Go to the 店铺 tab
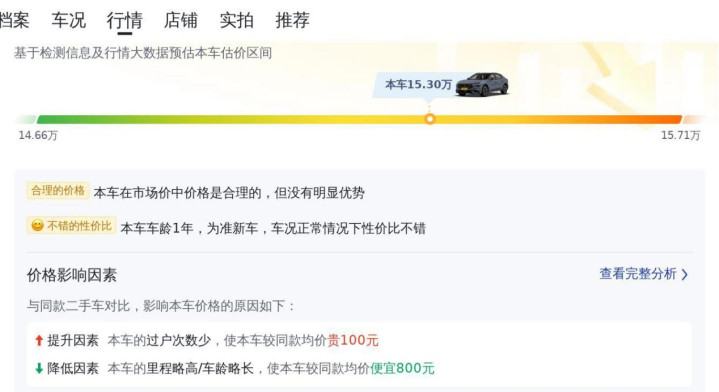This screenshot has height=392, width=719. point(181,20)
